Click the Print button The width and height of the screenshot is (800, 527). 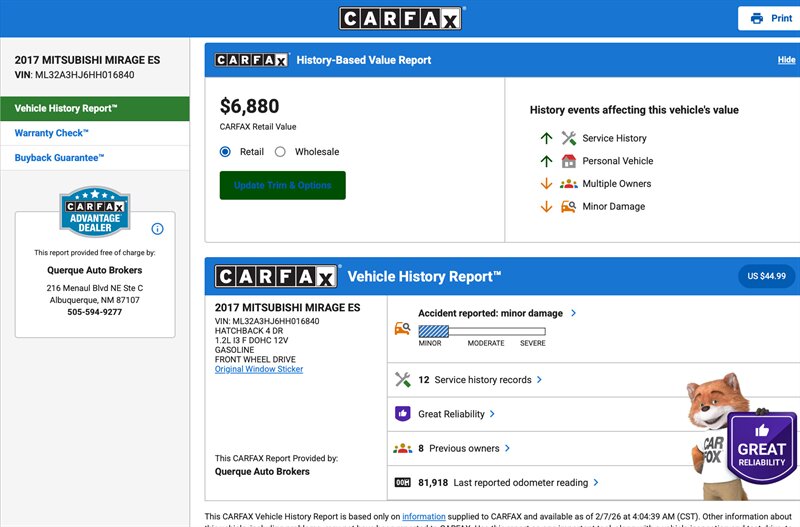tap(770, 18)
